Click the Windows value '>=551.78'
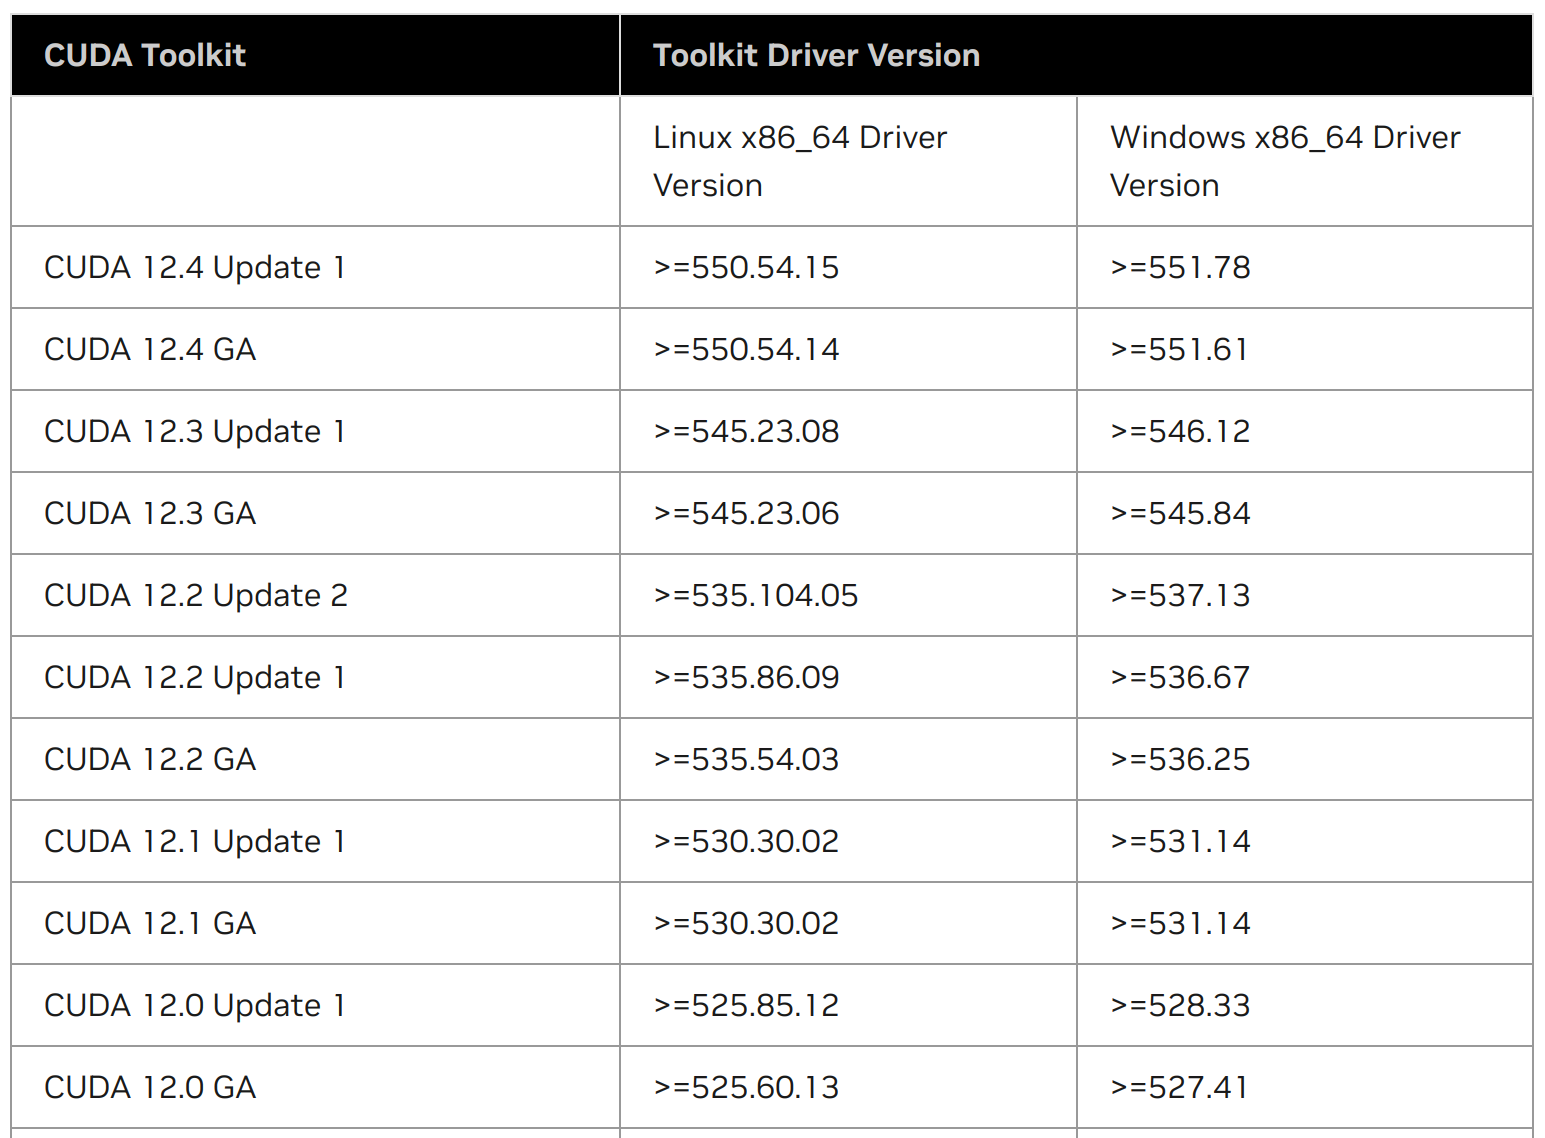 pos(1180,267)
